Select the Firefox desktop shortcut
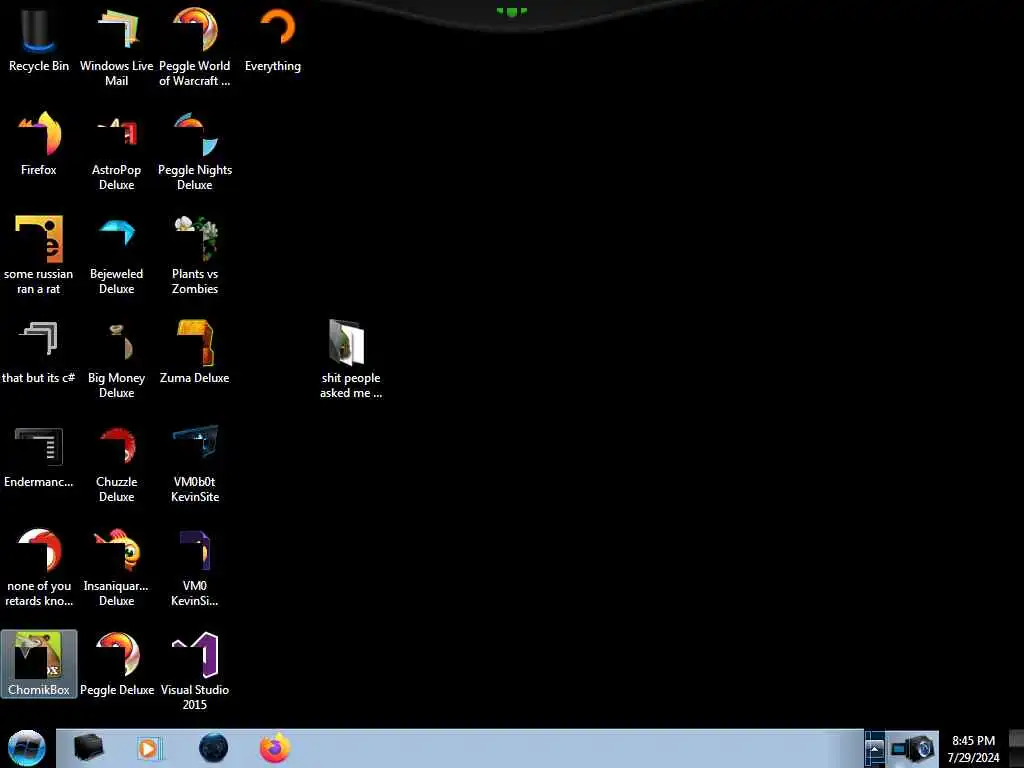The width and height of the screenshot is (1024, 768). click(x=39, y=144)
